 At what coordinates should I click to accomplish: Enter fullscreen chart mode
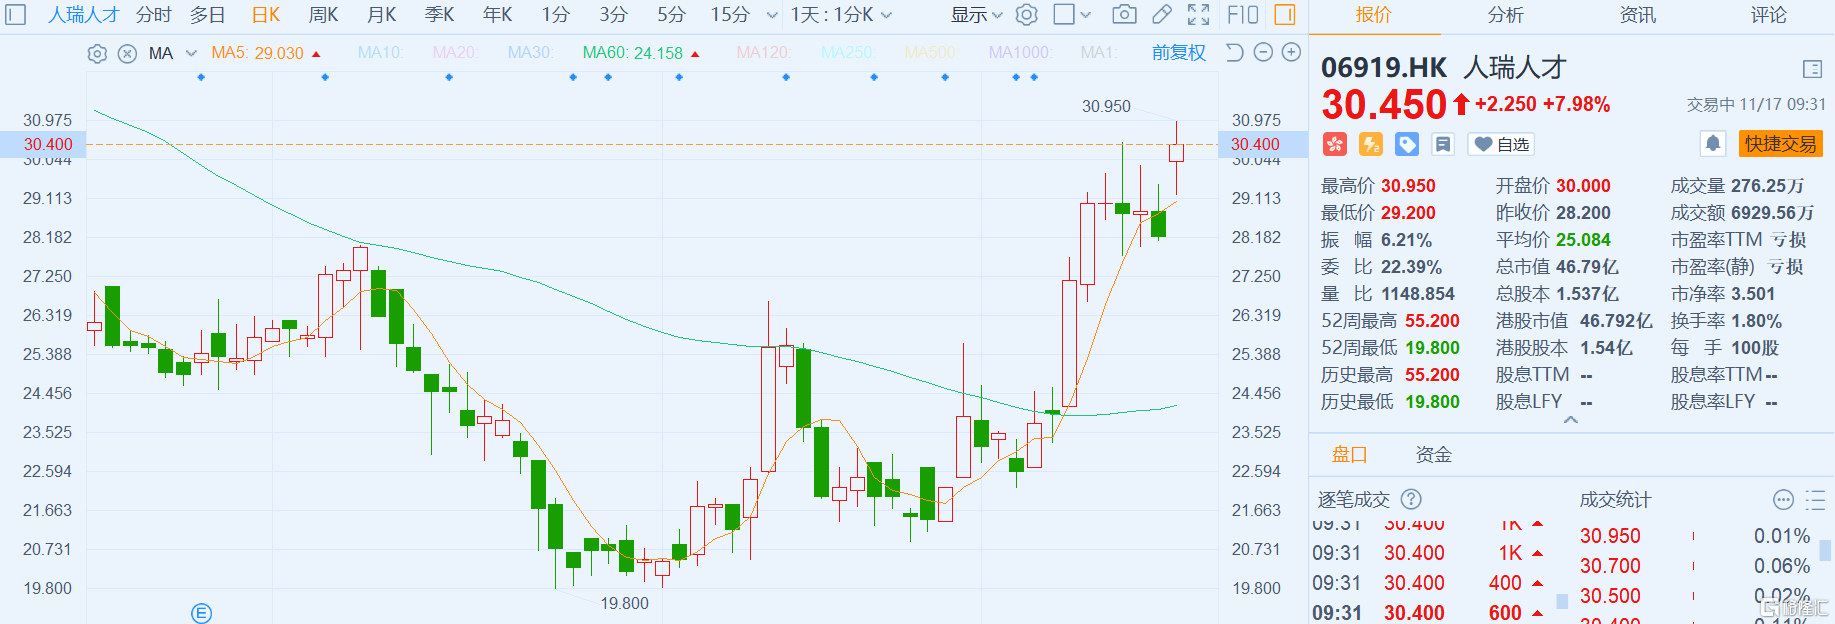[1198, 15]
